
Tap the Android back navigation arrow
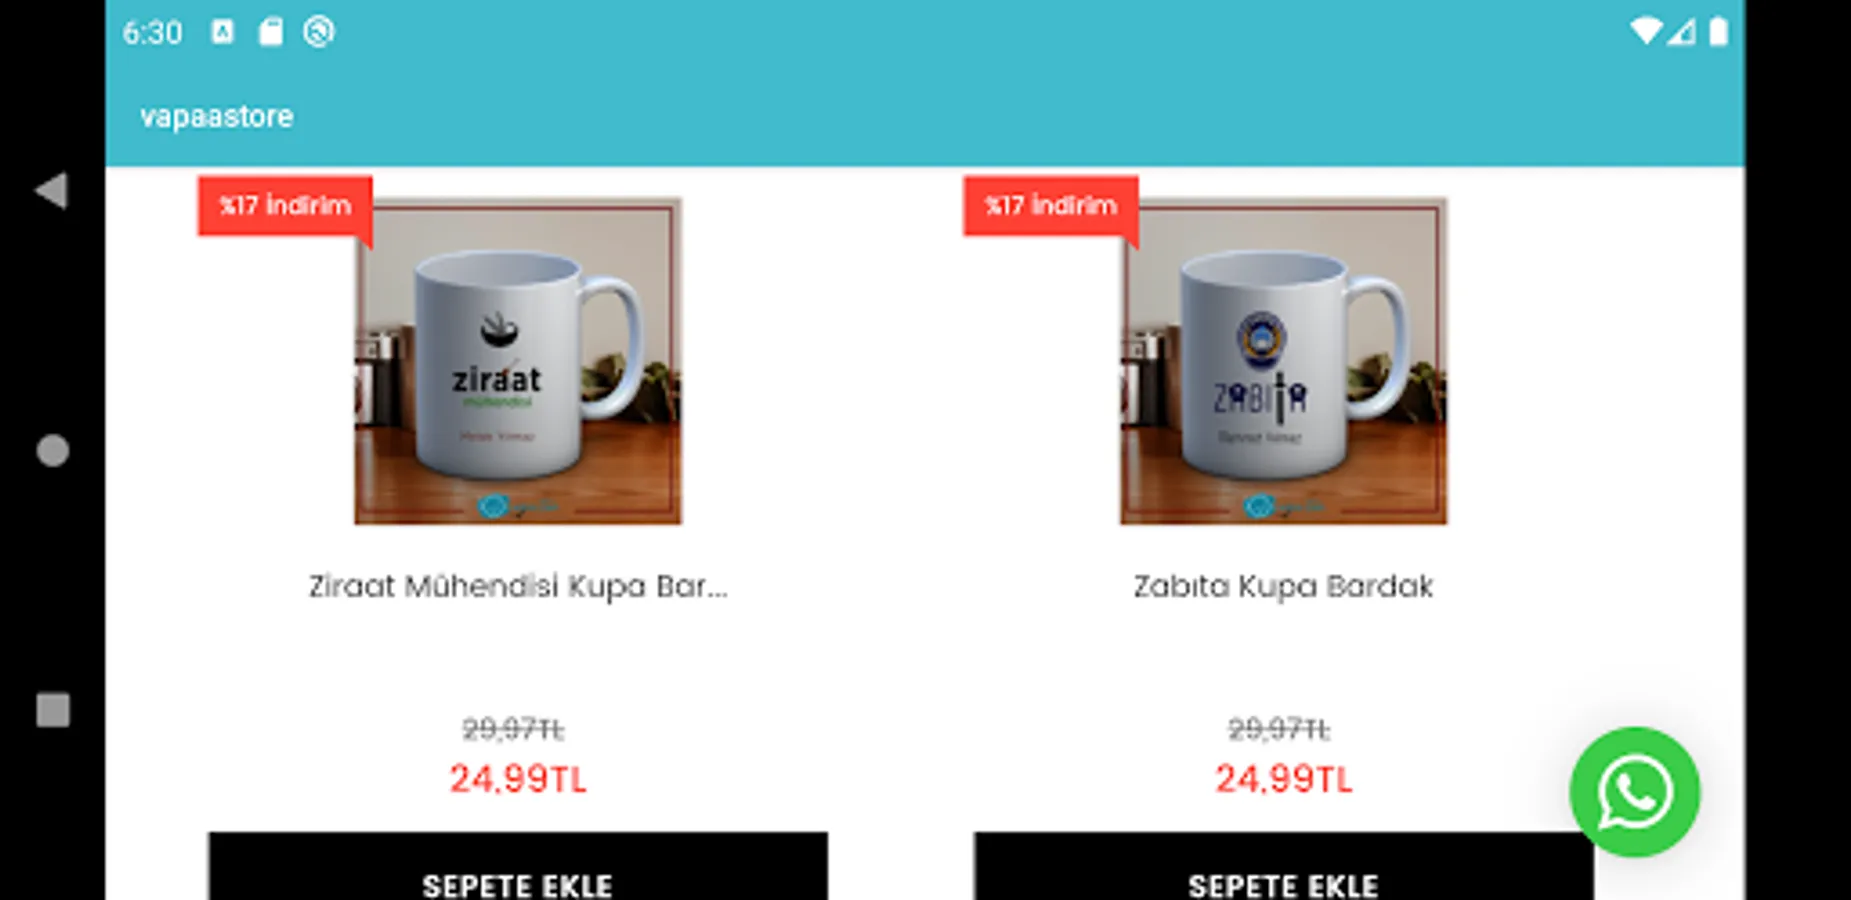(51, 190)
